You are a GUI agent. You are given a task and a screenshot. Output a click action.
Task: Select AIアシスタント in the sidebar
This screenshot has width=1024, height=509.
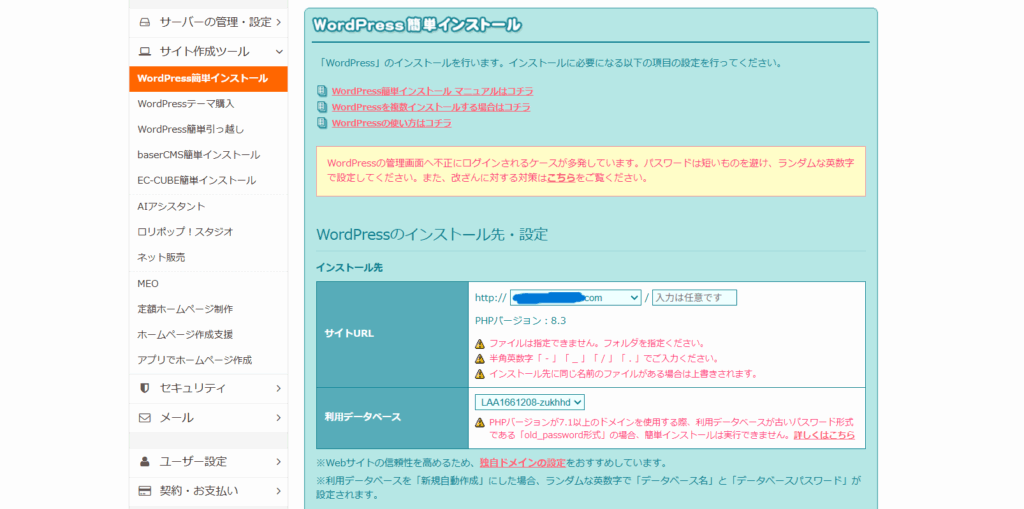171,206
